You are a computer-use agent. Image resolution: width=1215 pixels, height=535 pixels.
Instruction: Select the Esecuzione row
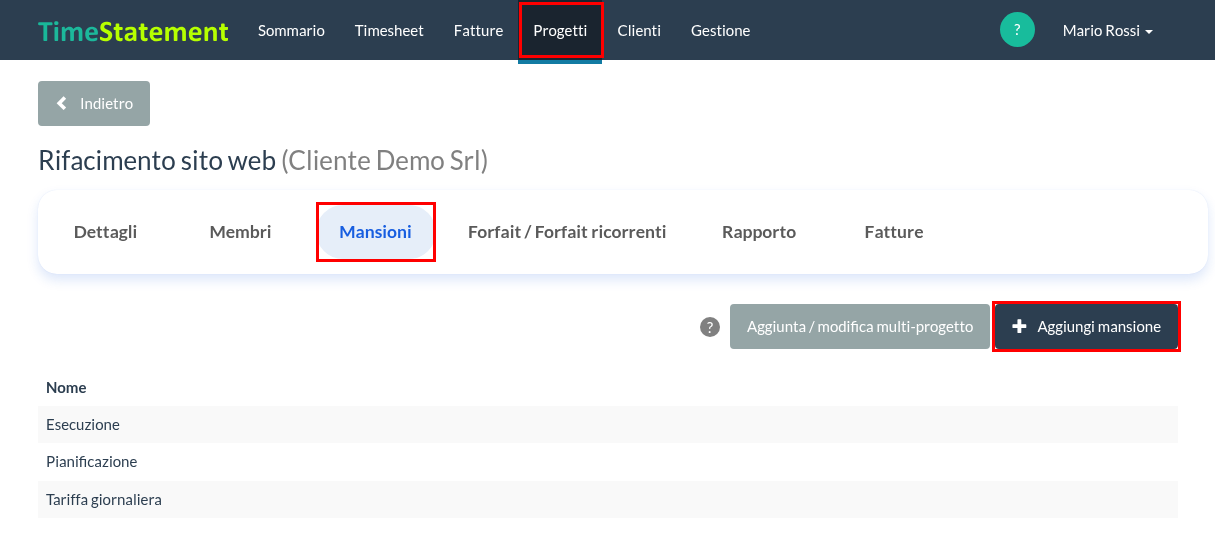(x=608, y=424)
